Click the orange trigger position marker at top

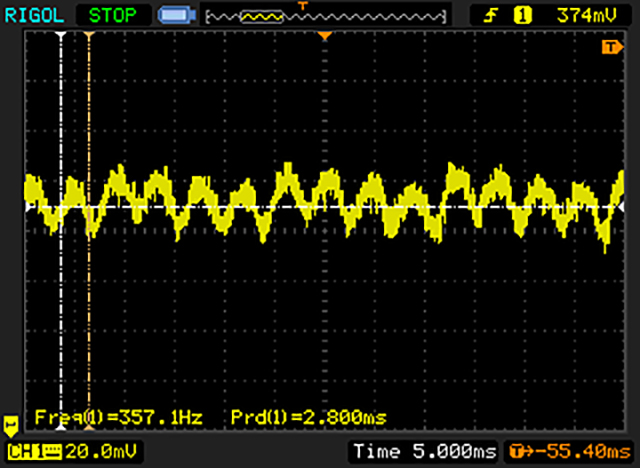pos(324,36)
